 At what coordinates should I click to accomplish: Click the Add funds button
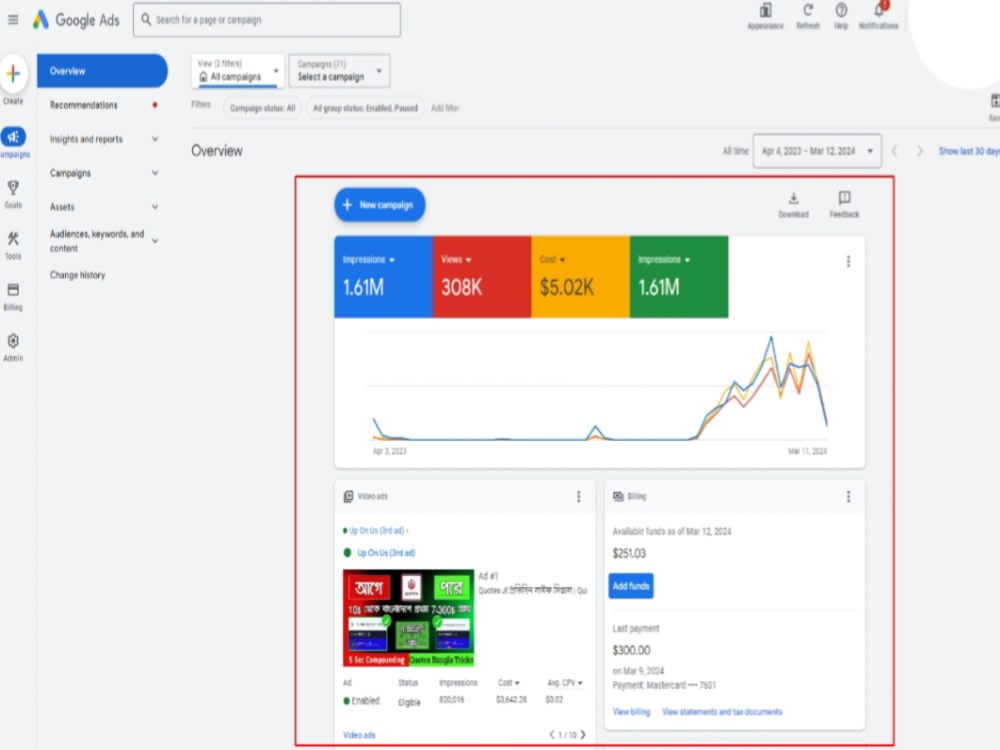pos(631,585)
